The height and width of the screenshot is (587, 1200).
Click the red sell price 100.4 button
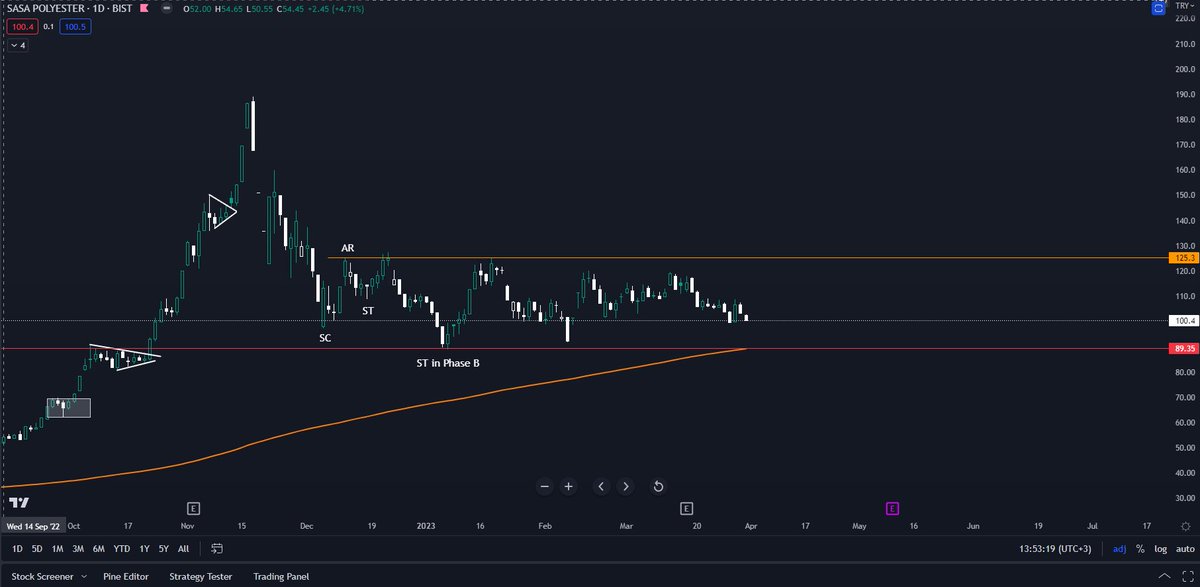coord(20,27)
